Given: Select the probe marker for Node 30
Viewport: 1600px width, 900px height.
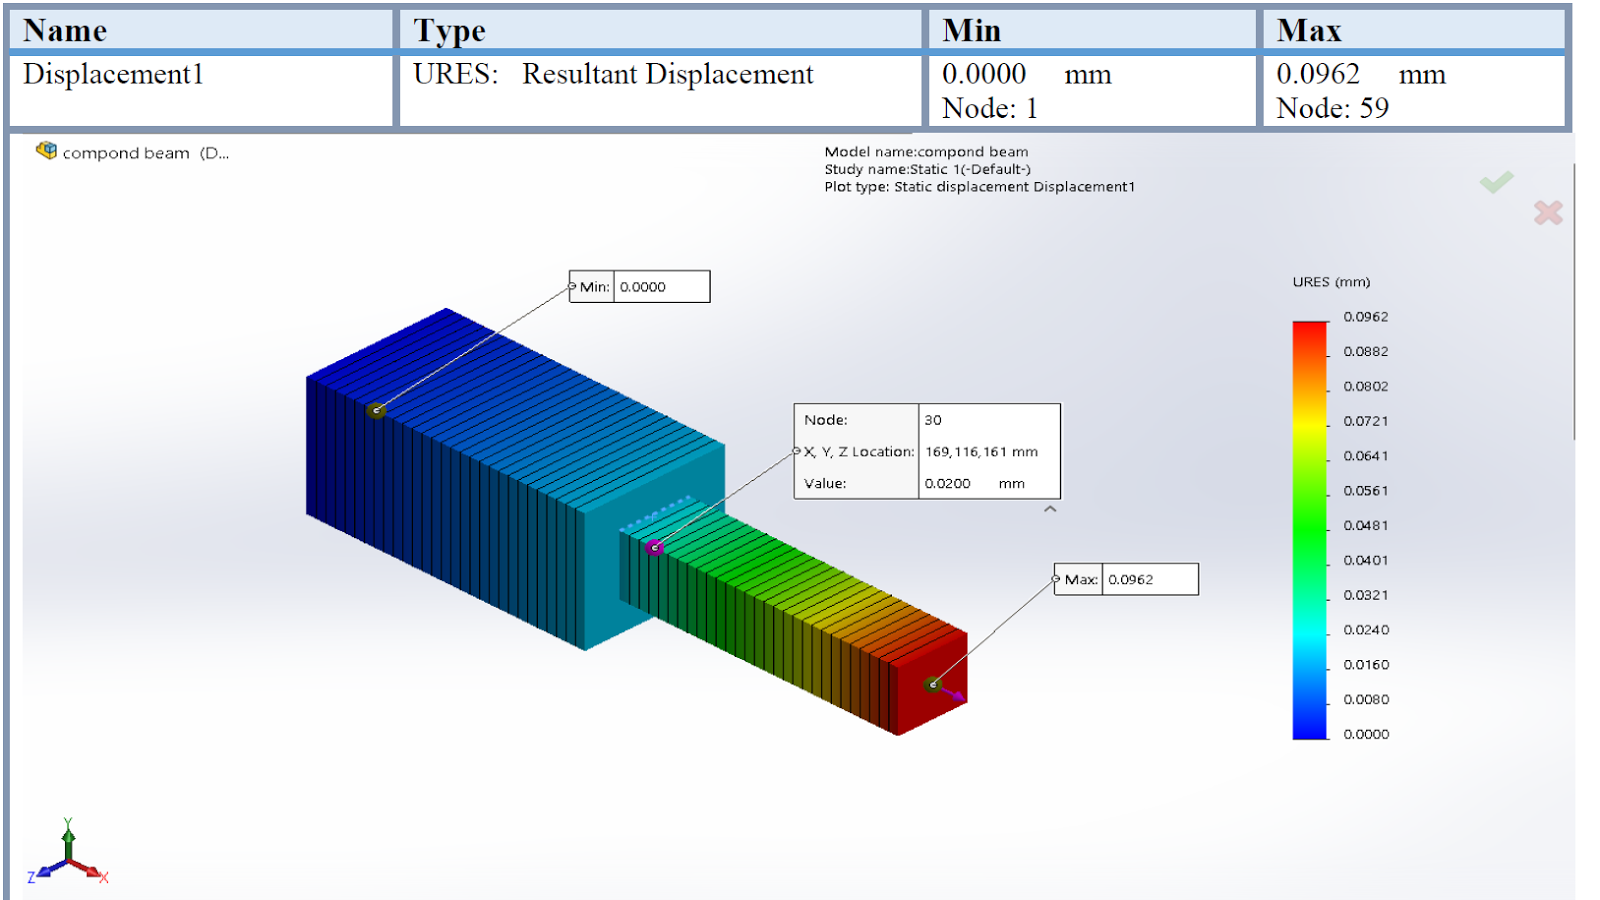Looking at the screenshot, I should pos(656,546).
